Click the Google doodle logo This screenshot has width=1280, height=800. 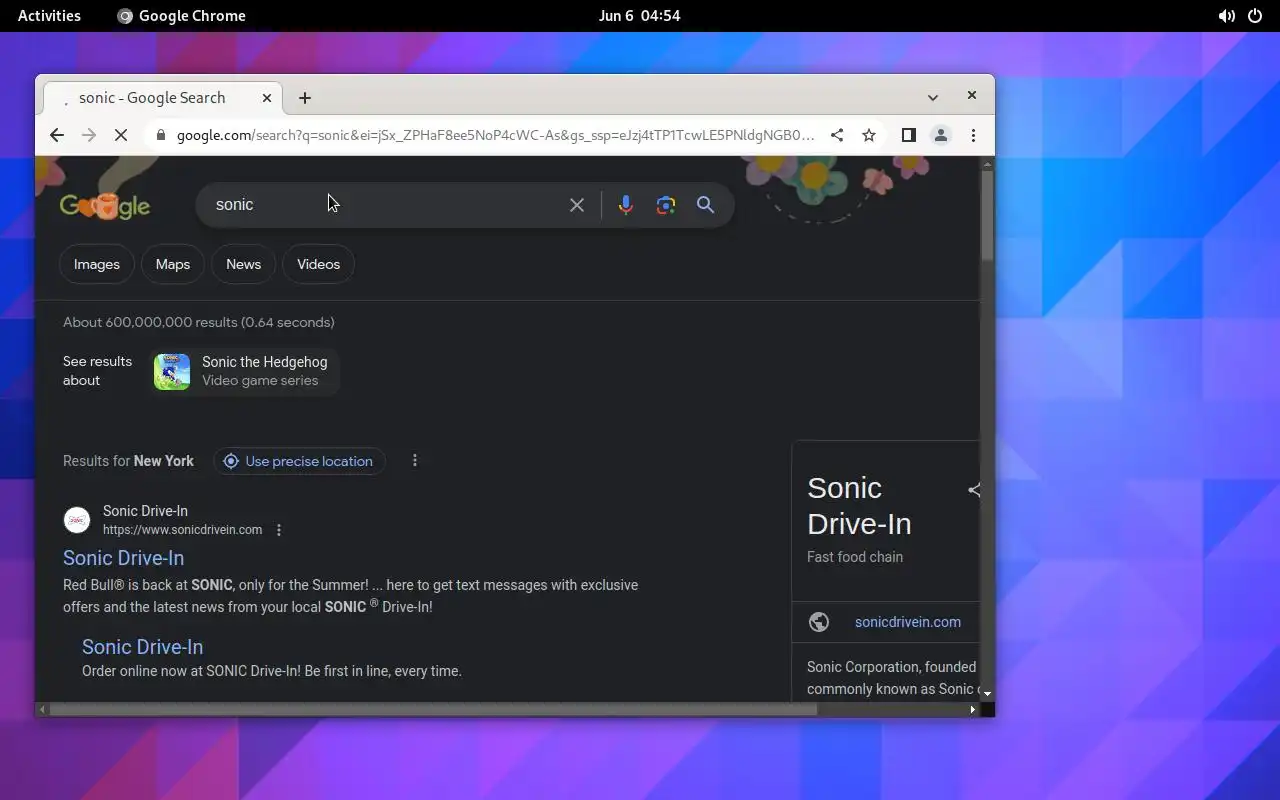coord(105,206)
